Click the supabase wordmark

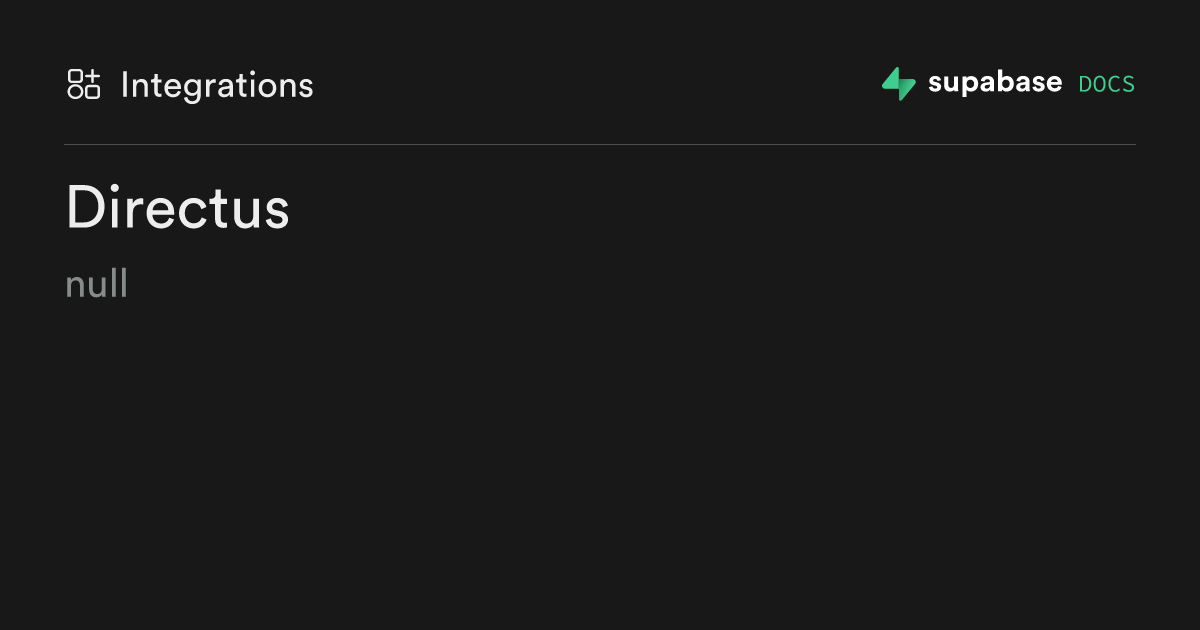coord(995,83)
